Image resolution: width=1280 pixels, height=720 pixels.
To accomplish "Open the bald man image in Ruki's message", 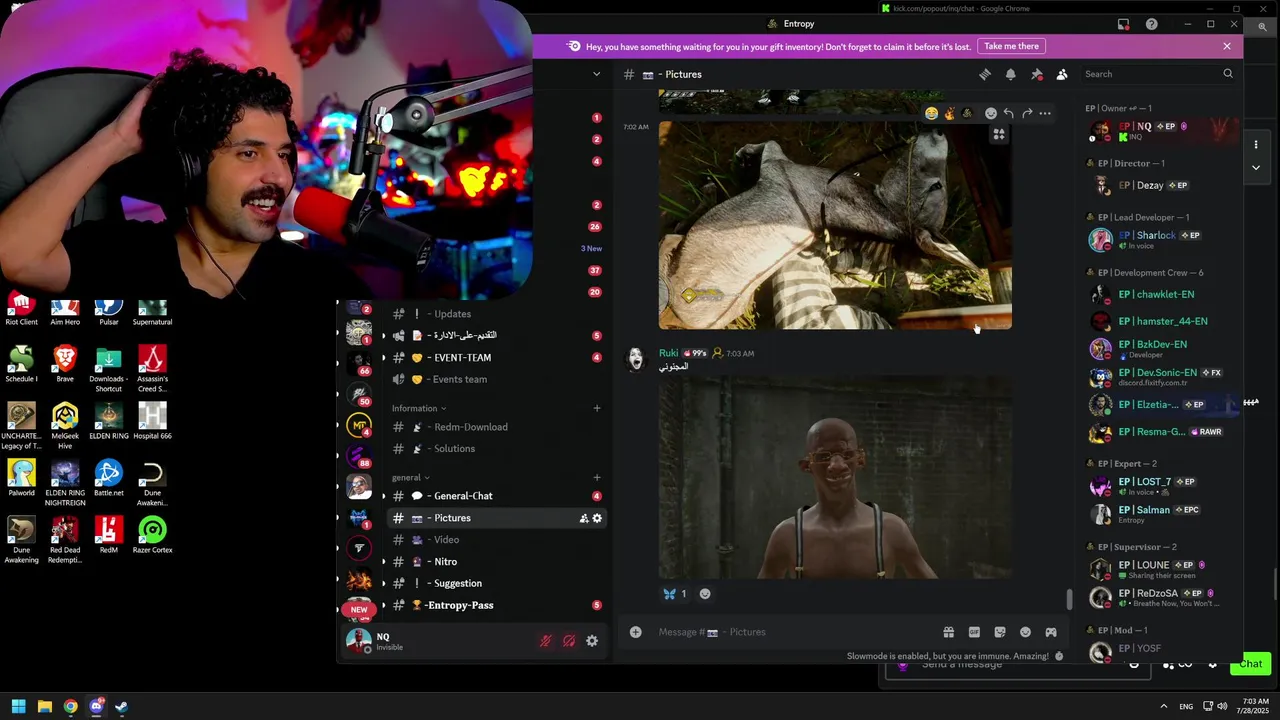I will pos(835,478).
